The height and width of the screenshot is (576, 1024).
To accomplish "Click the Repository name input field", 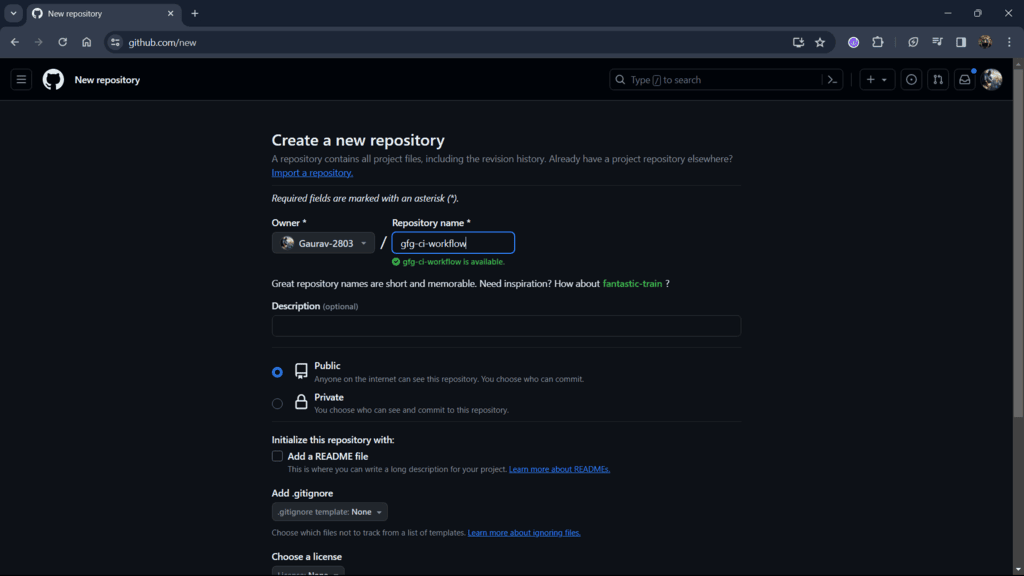I will pyautogui.click(x=453, y=243).
